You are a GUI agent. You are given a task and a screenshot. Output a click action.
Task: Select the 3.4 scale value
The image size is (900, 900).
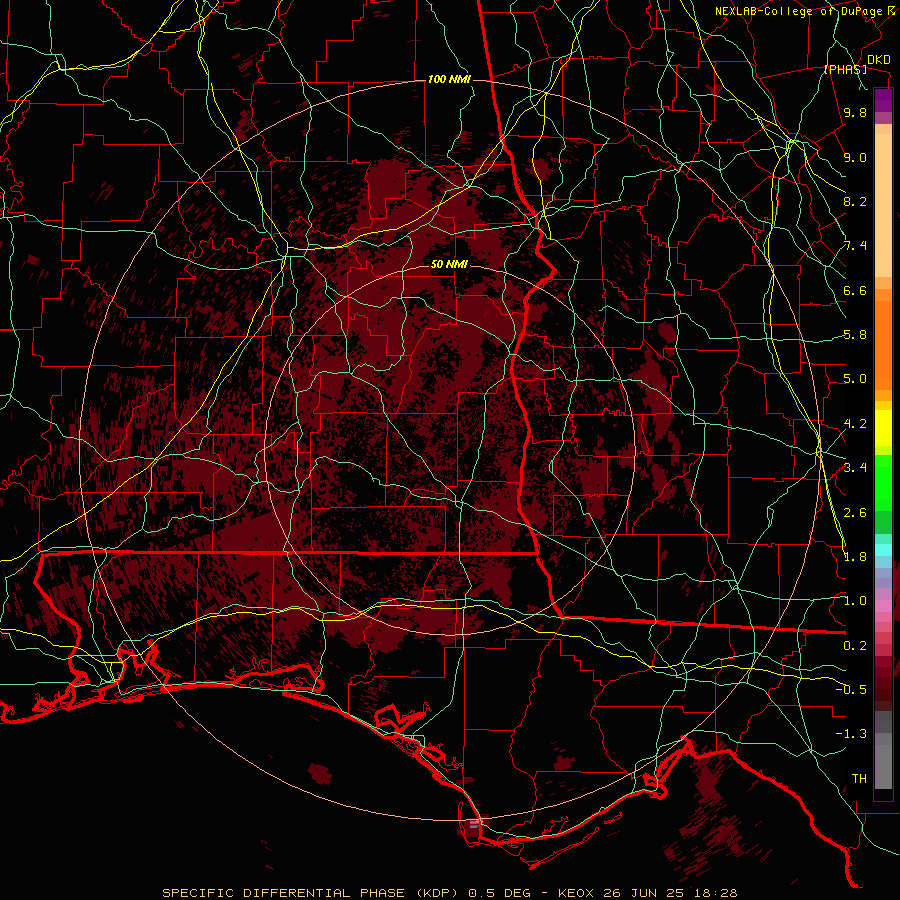855,468
